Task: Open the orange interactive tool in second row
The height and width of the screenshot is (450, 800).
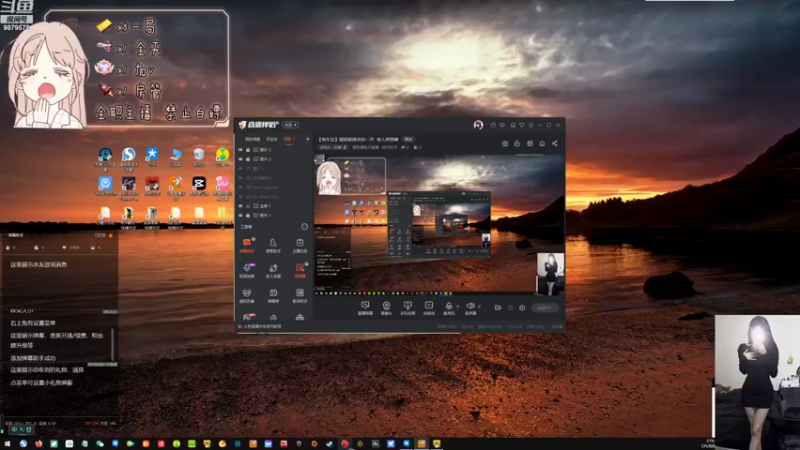Action: [299, 269]
